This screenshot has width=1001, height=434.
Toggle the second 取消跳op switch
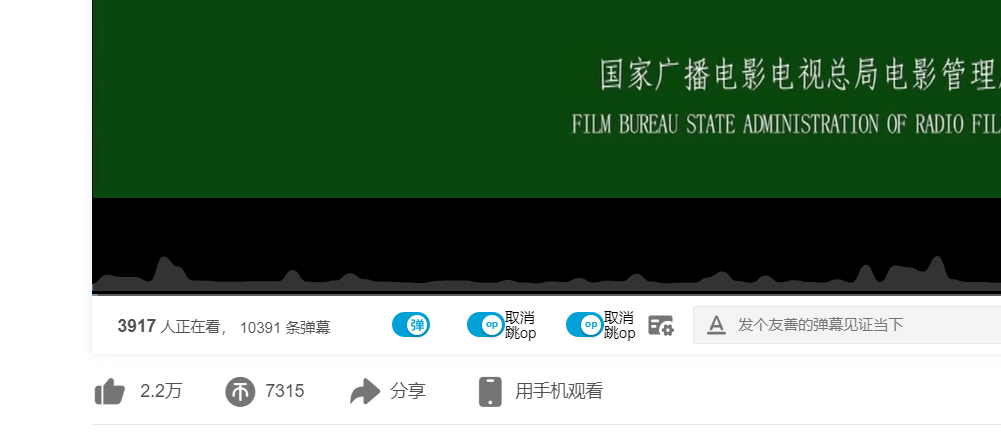[585, 325]
